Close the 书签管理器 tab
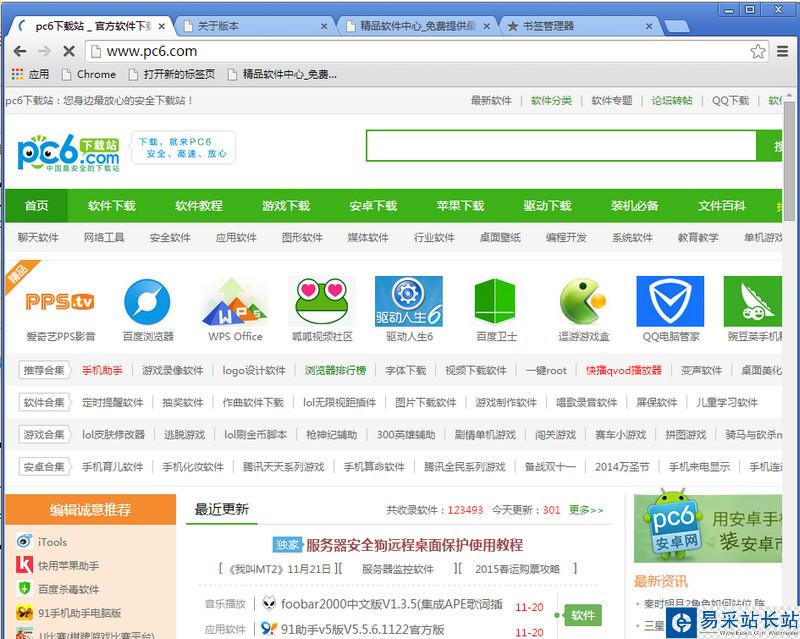800x639 pixels. [649, 26]
